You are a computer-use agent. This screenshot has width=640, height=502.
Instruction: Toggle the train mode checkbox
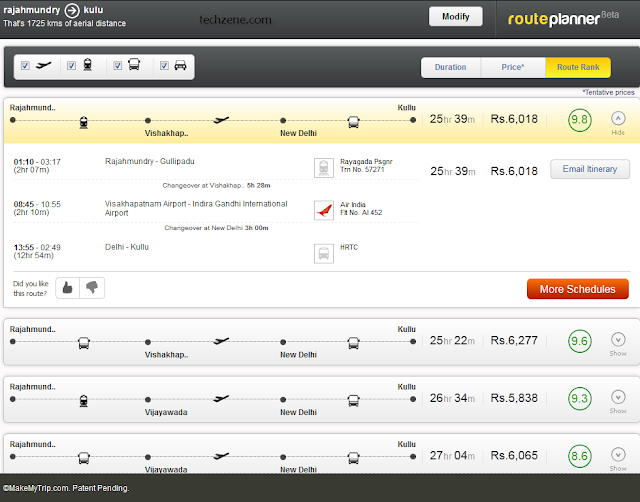coord(71,66)
